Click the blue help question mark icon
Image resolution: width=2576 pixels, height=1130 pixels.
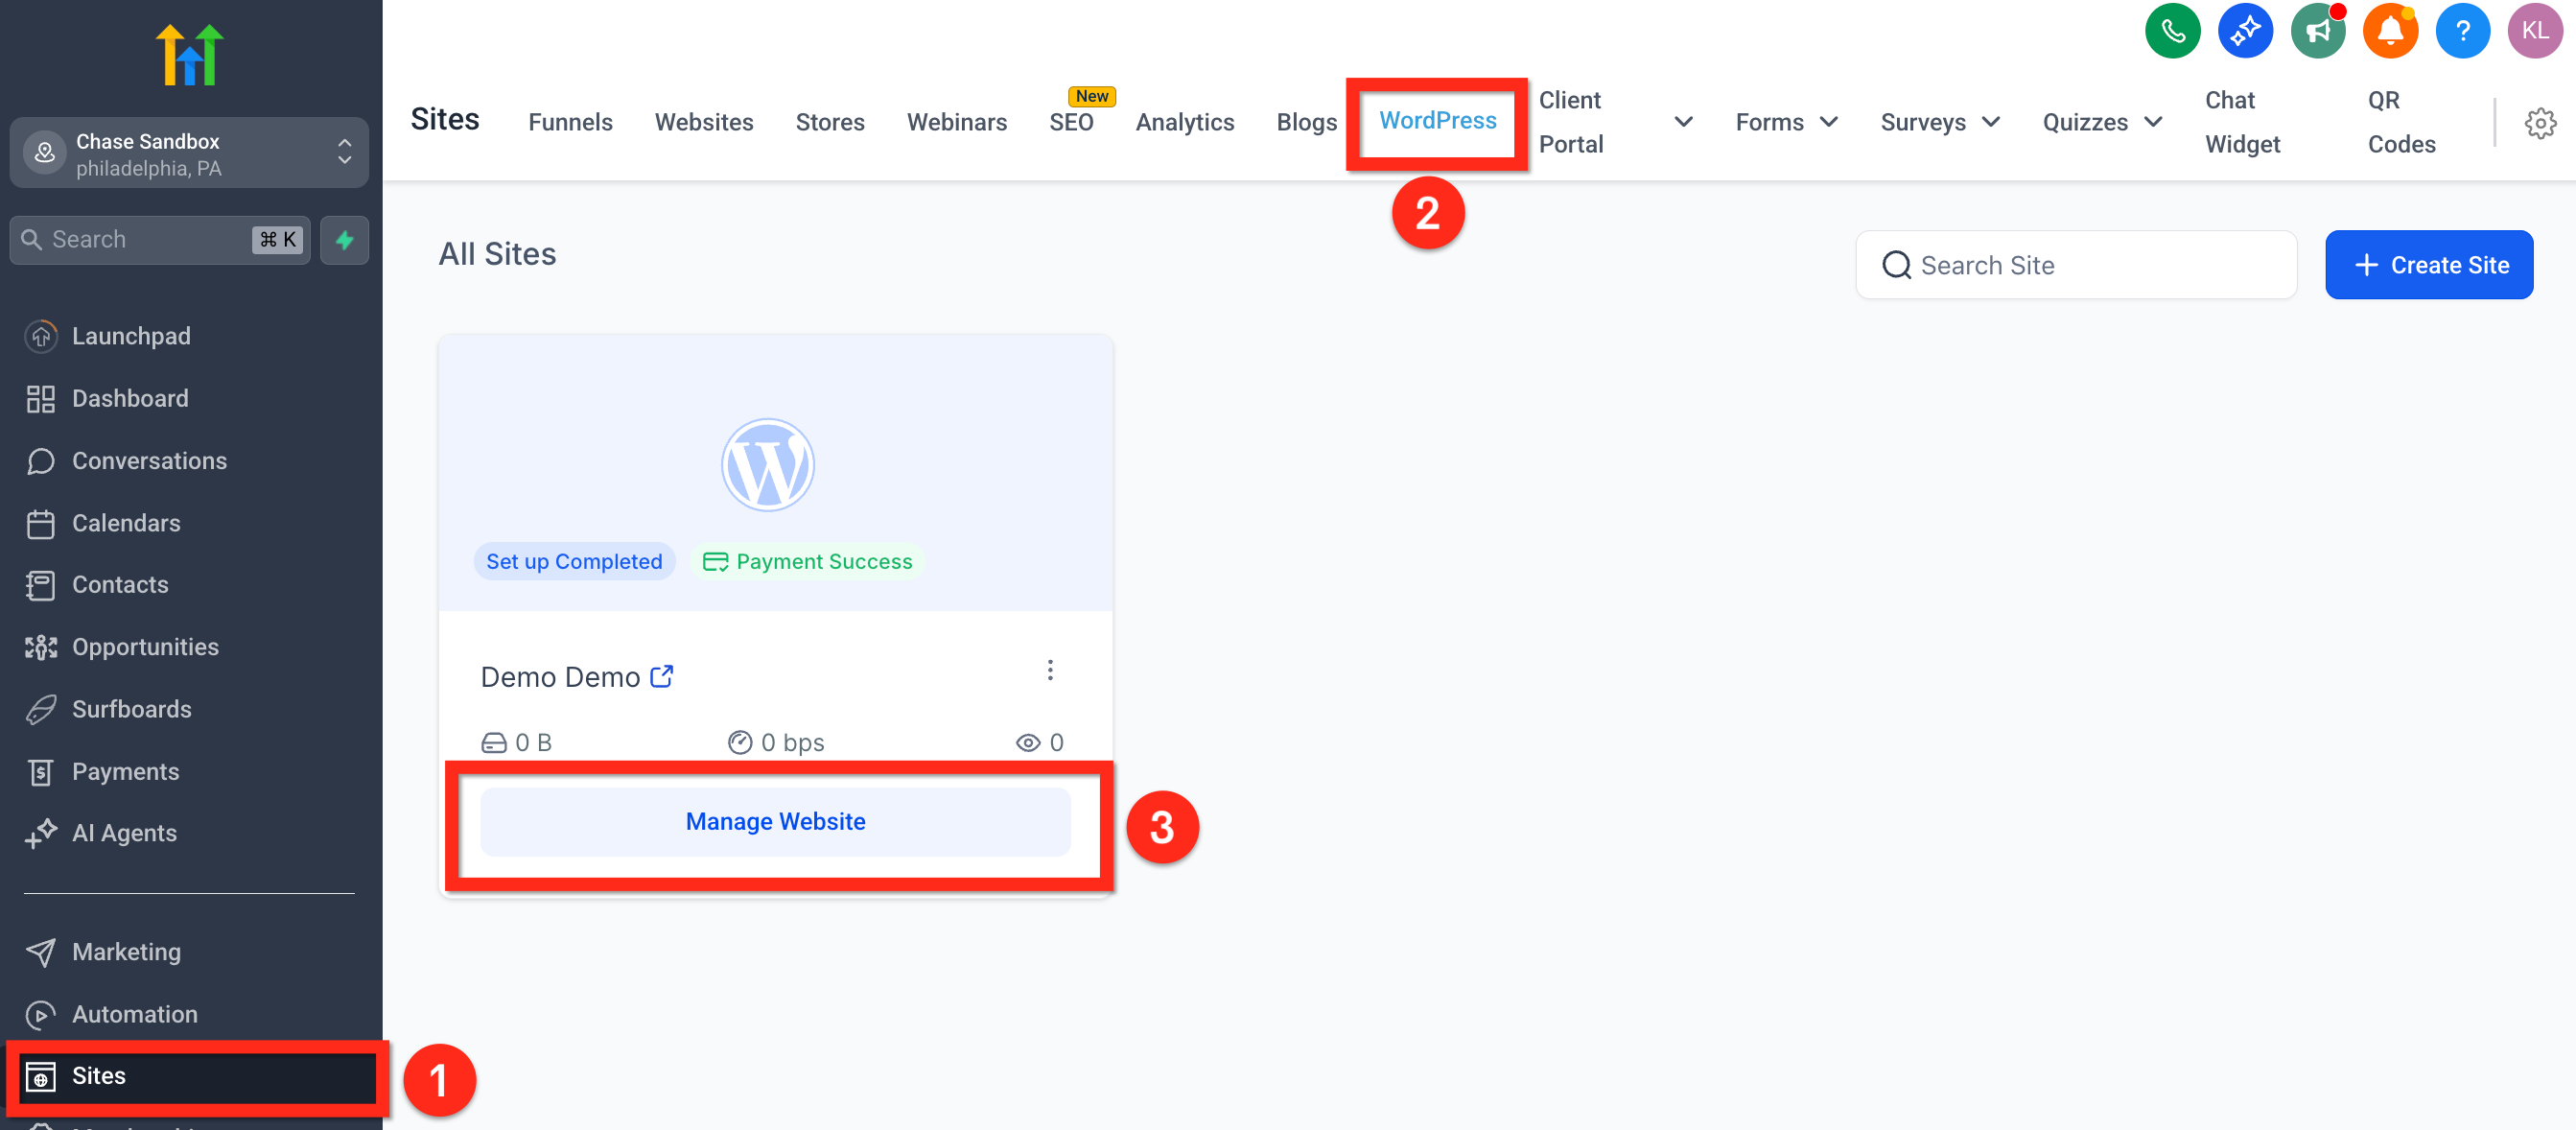pyautogui.click(x=2461, y=32)
